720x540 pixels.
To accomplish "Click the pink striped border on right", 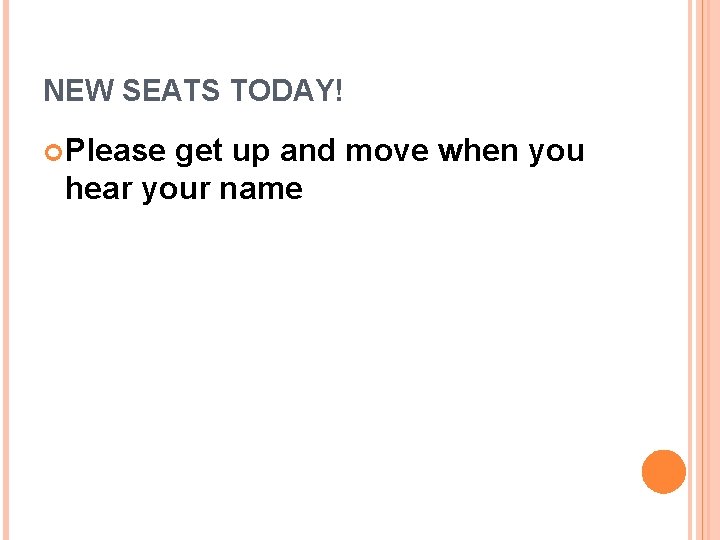I will pyautogui.click(x=703, y=270).
